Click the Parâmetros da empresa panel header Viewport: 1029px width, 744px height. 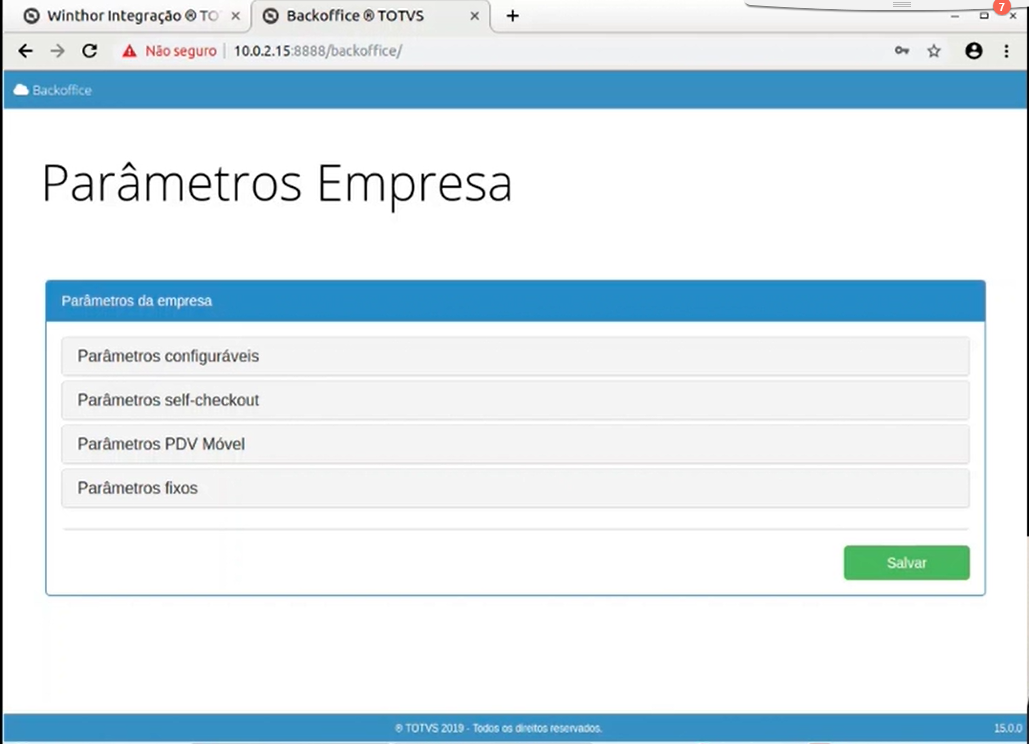point(515,301)
